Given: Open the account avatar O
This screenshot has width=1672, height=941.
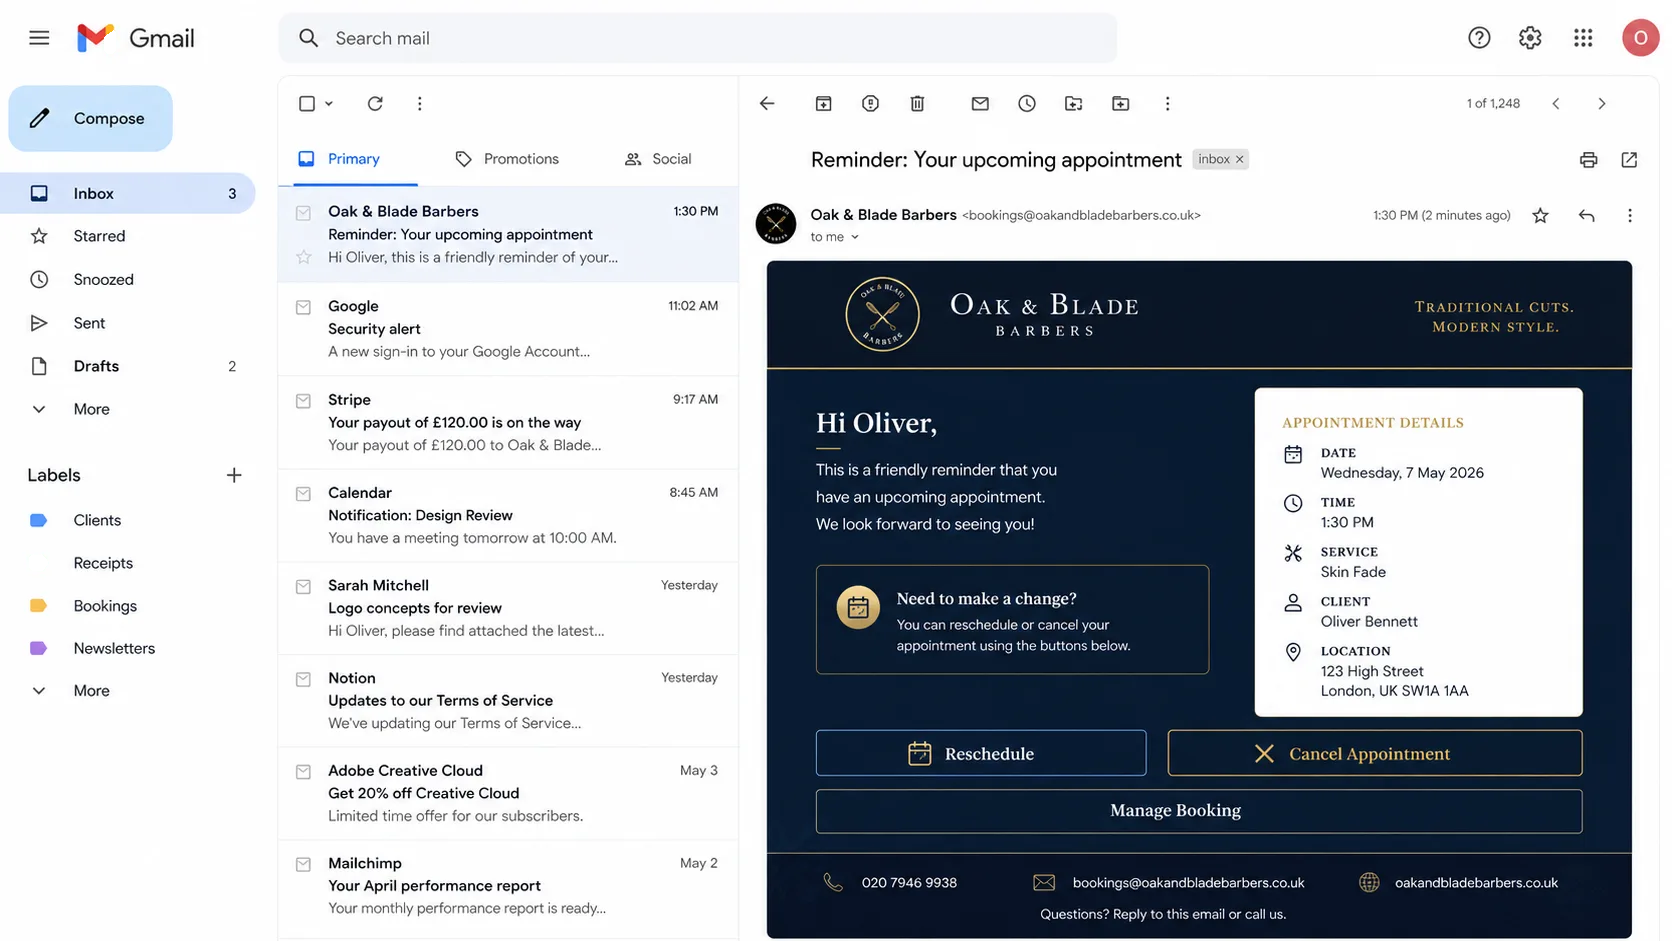Looking at the screenshot, I should (x=1640, y=38).
